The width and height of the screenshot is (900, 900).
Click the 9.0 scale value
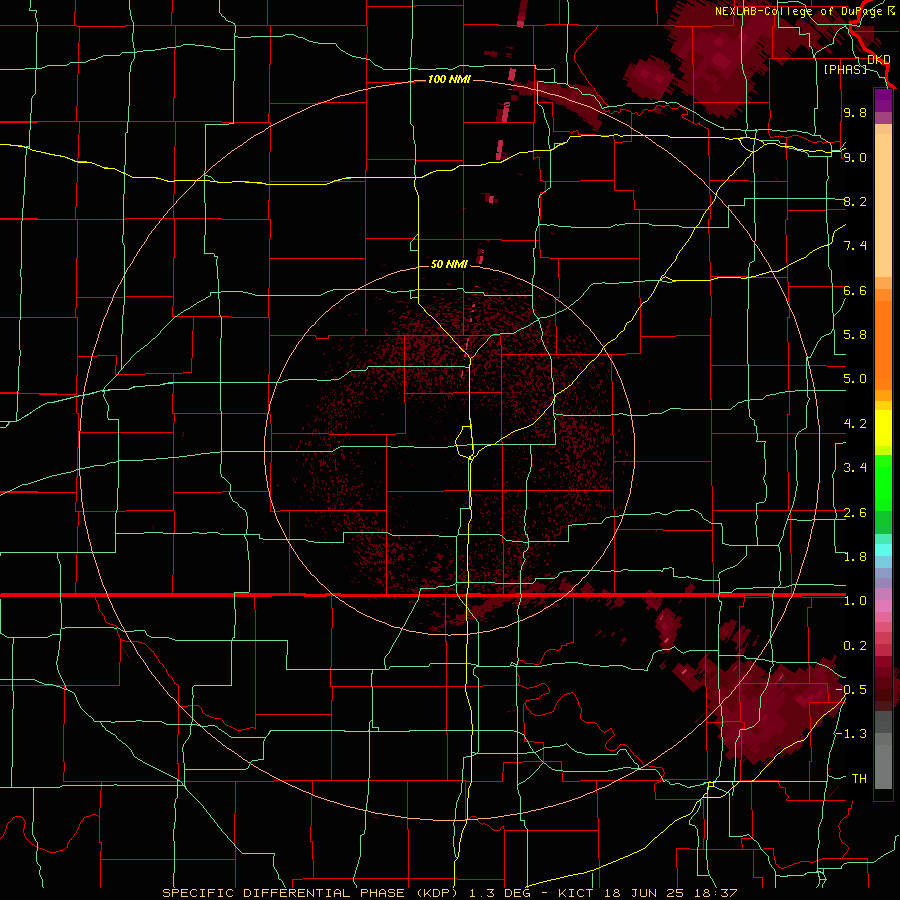coord(855,157)
